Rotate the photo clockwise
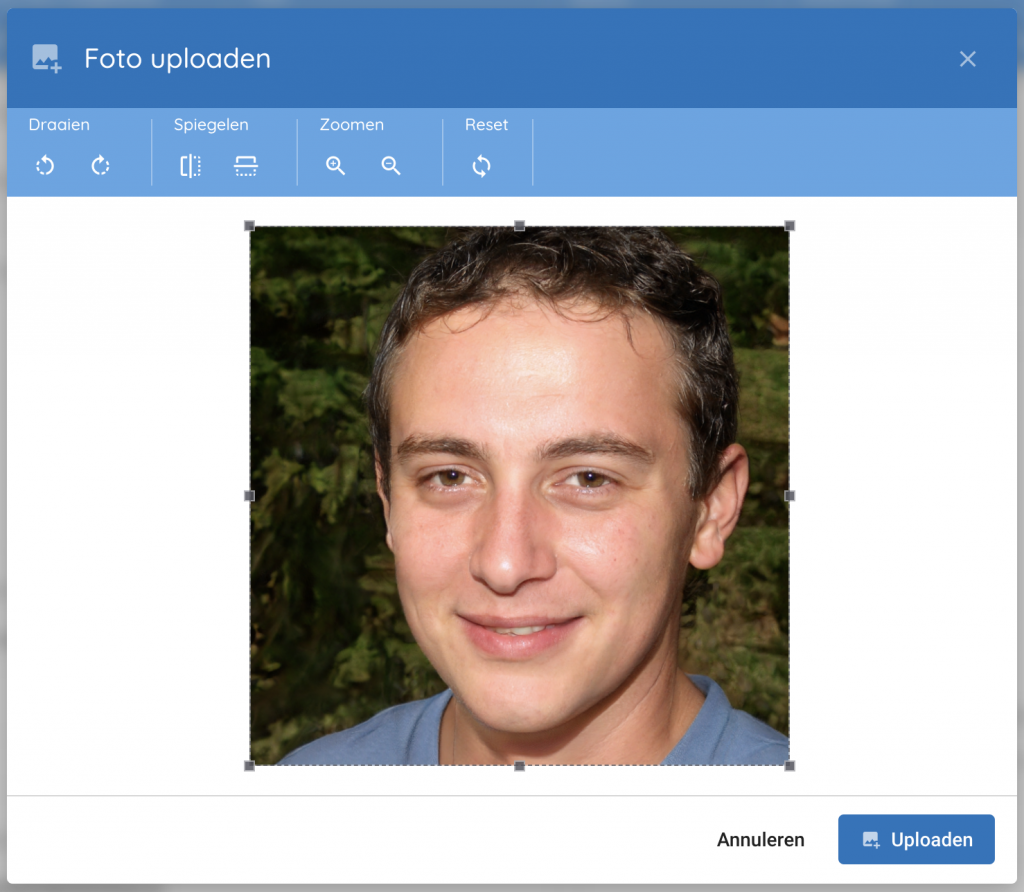1024x892 pixels. 100,166
